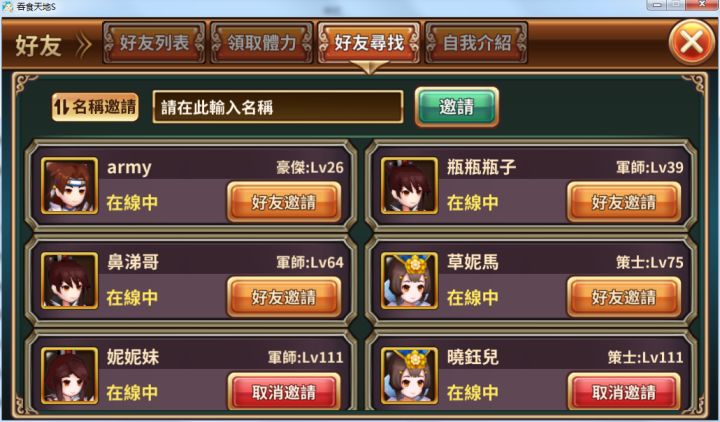The width and height of the screenshot is (720, 422).
Task: Click army's player avatar portrait
Action: (x=69, y=186)
